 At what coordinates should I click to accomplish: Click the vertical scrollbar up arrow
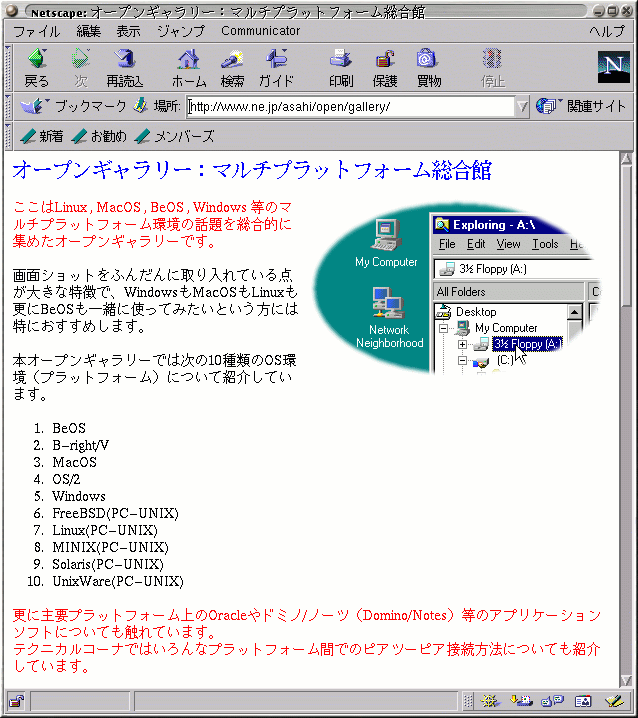click(x=626, y=159)
